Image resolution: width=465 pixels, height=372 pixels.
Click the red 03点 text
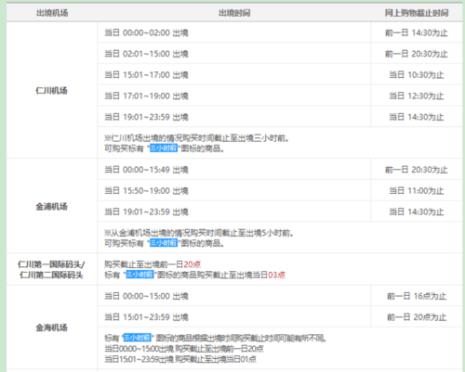pyautogui.click(x=277, y=275)
